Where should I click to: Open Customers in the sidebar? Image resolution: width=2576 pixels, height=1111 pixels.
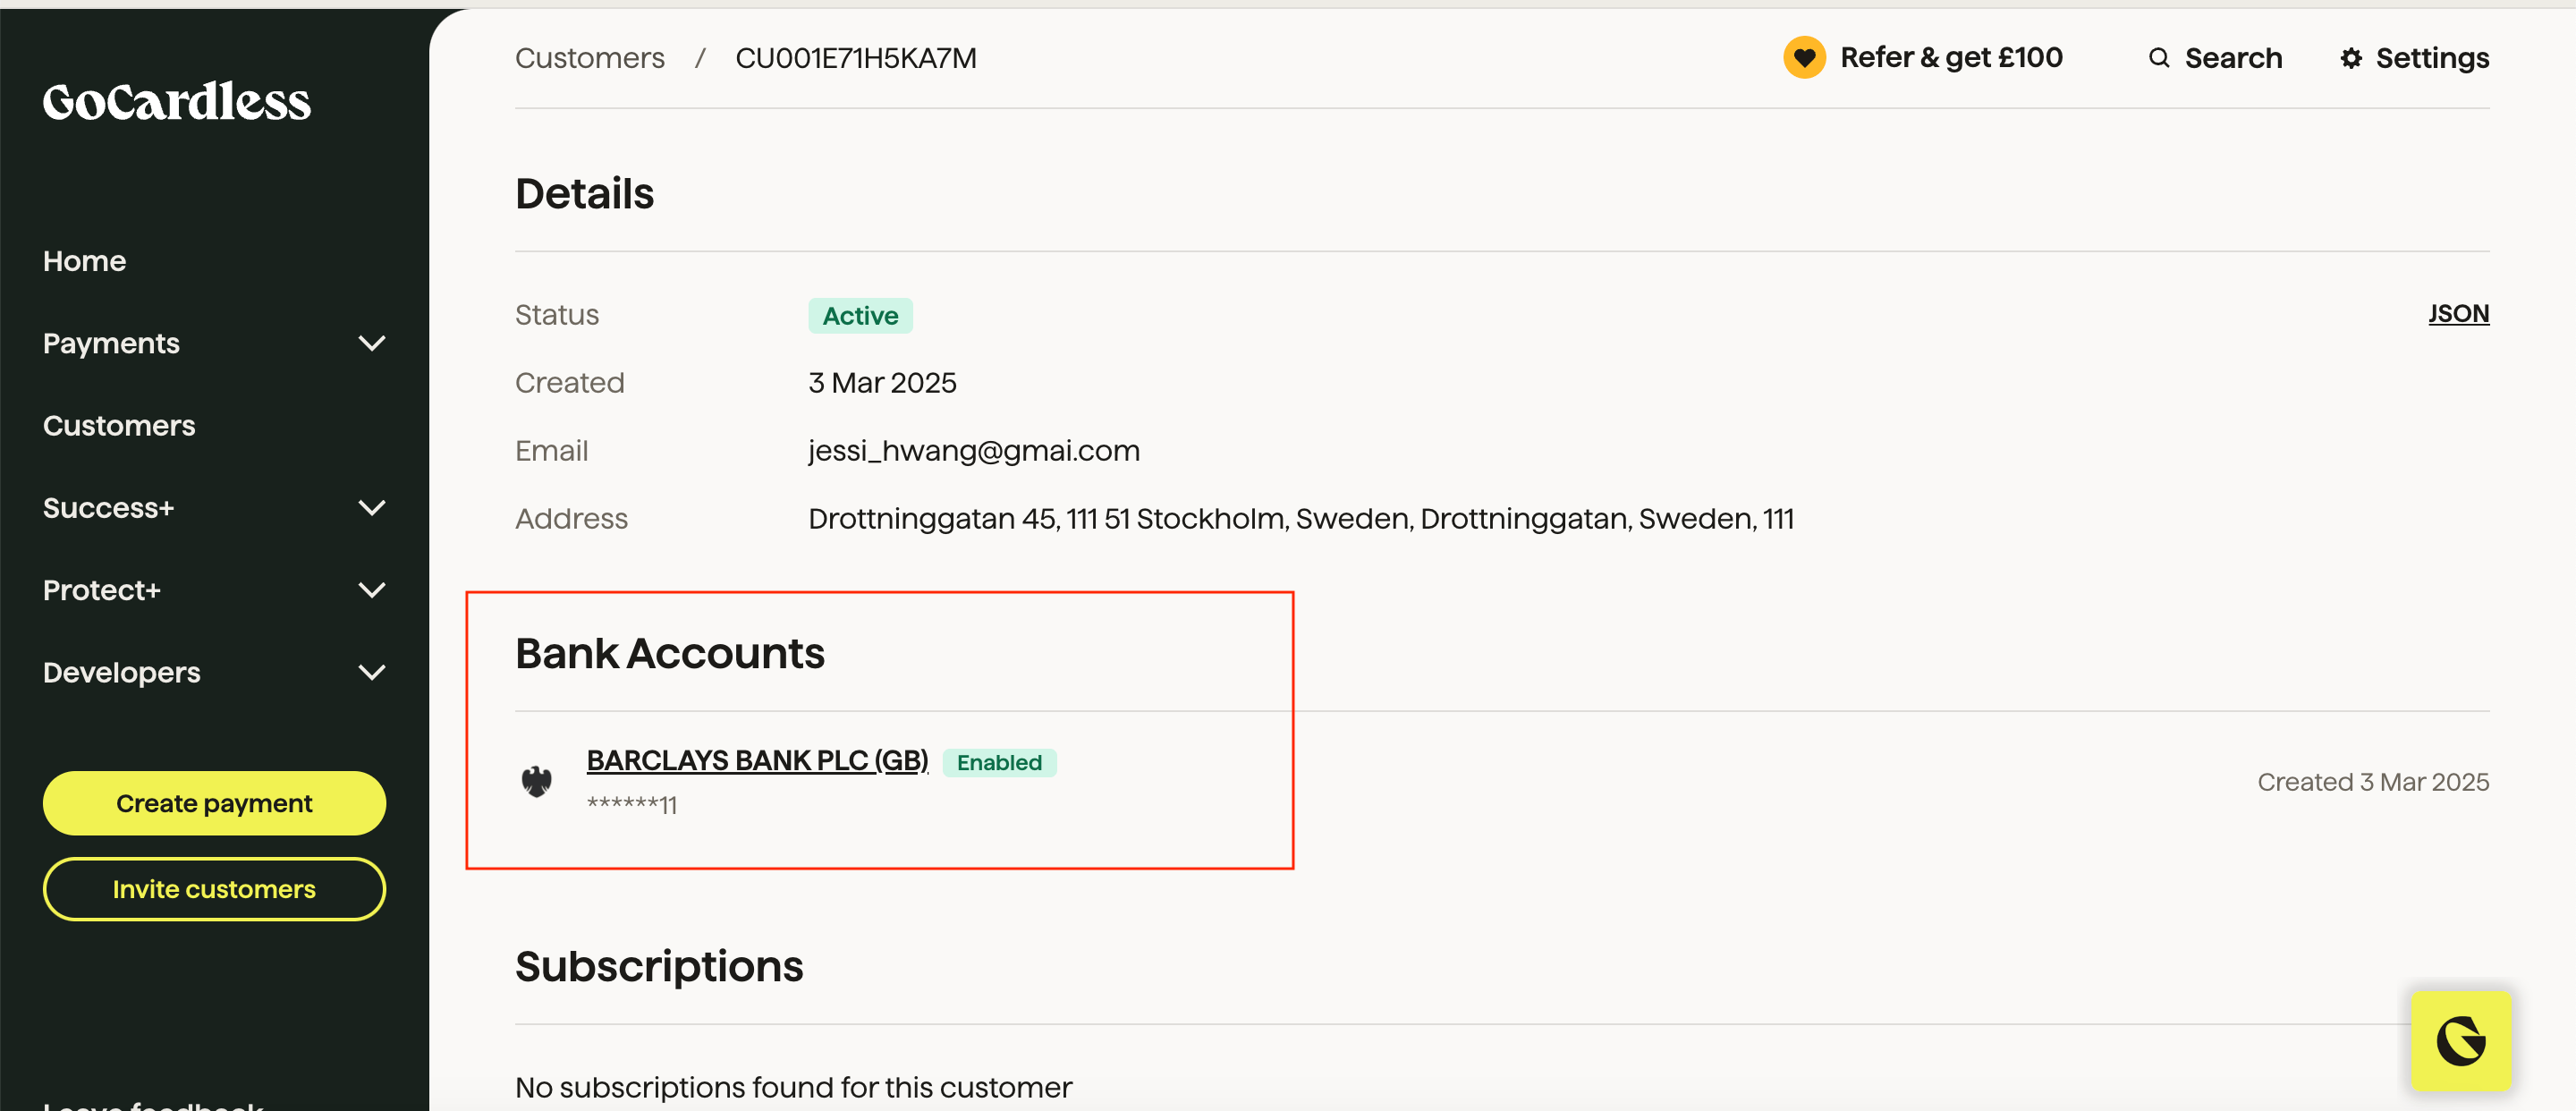pyautogui.click(x=119, y=425)
